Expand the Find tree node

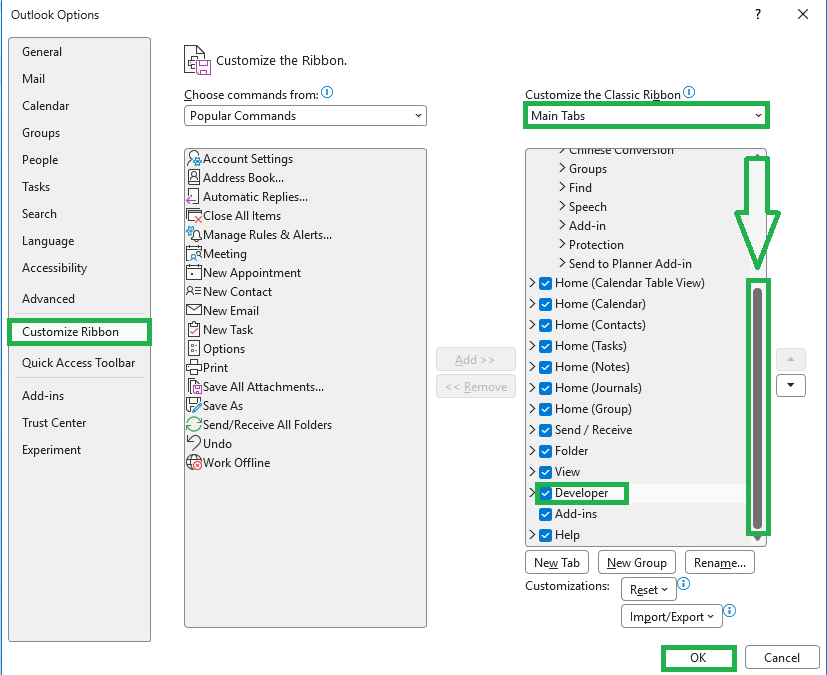[562, 187]
